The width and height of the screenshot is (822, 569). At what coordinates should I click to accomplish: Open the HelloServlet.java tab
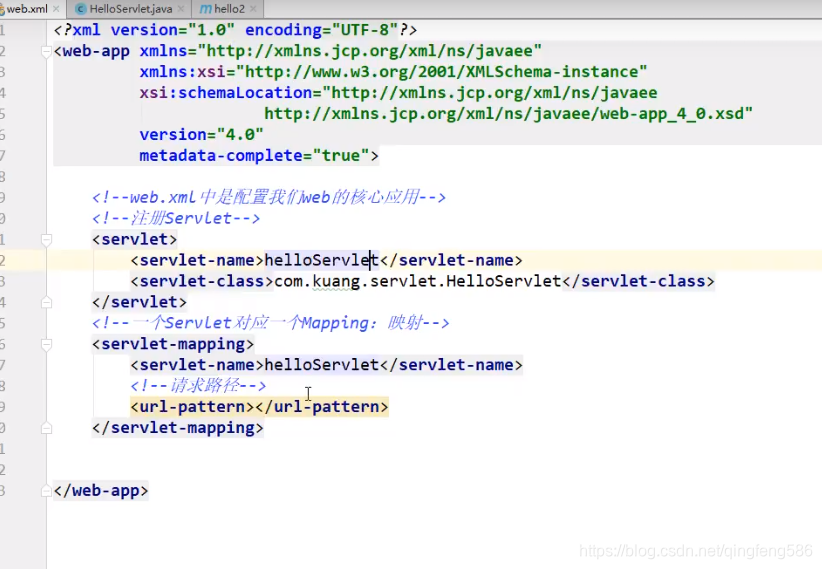tap(130, 9)
